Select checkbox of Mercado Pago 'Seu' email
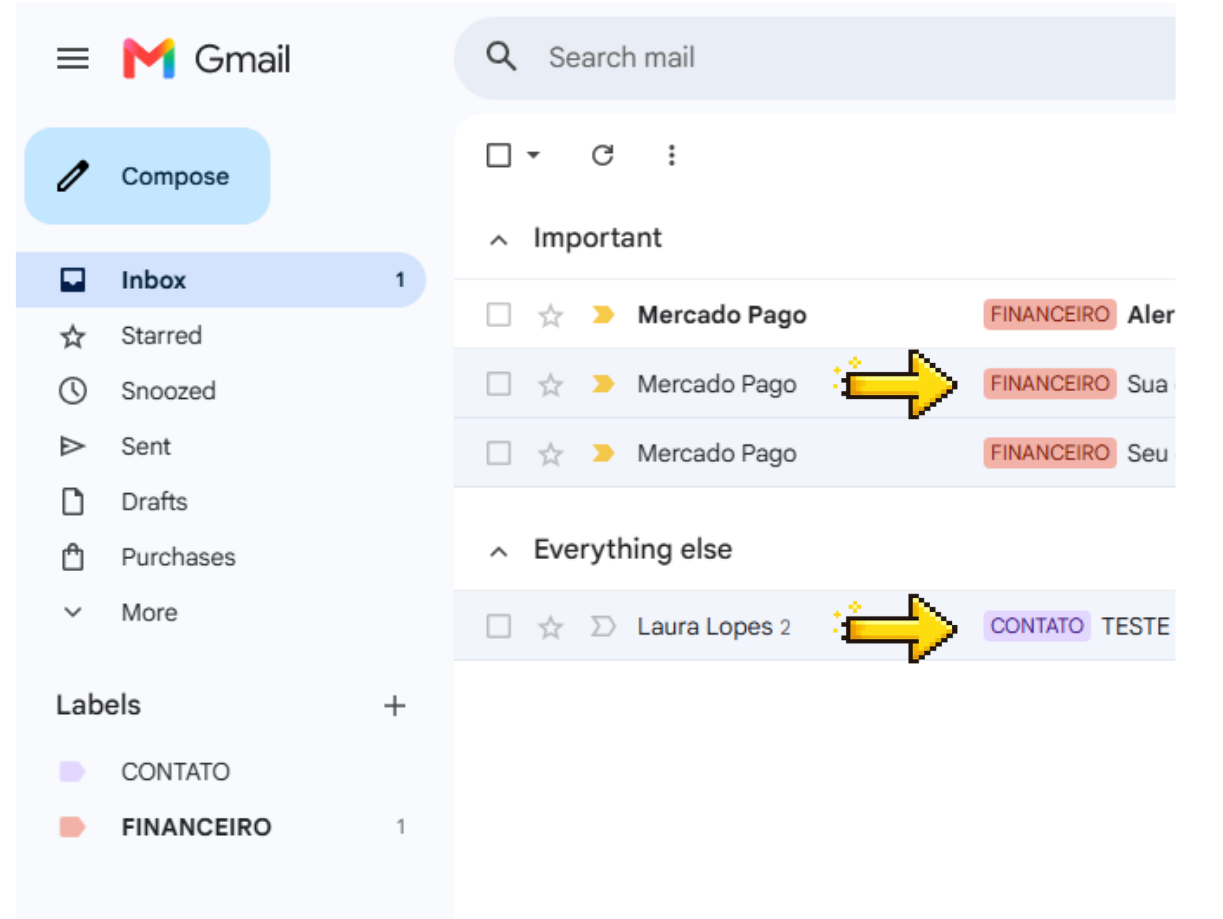Screen dimensions: 1223x919 (499, 453)
